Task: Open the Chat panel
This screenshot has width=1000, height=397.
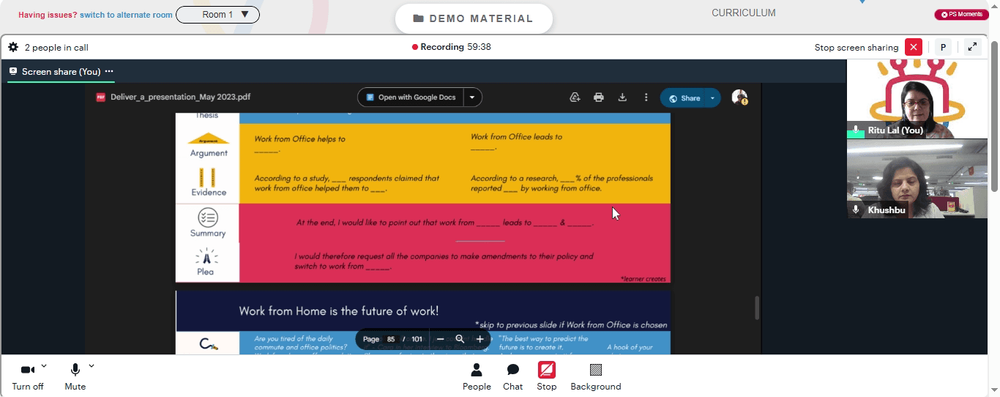Action: [513, 377]
